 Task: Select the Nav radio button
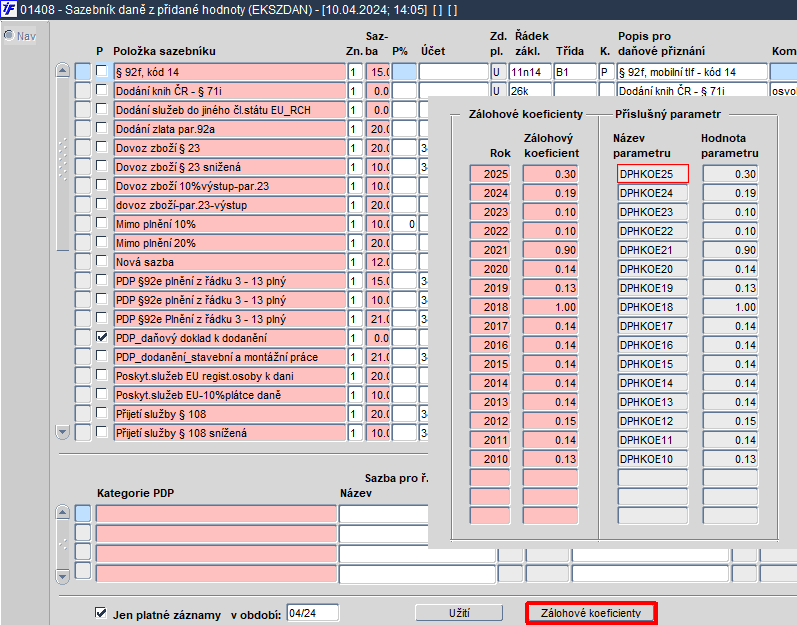point(10,36)
